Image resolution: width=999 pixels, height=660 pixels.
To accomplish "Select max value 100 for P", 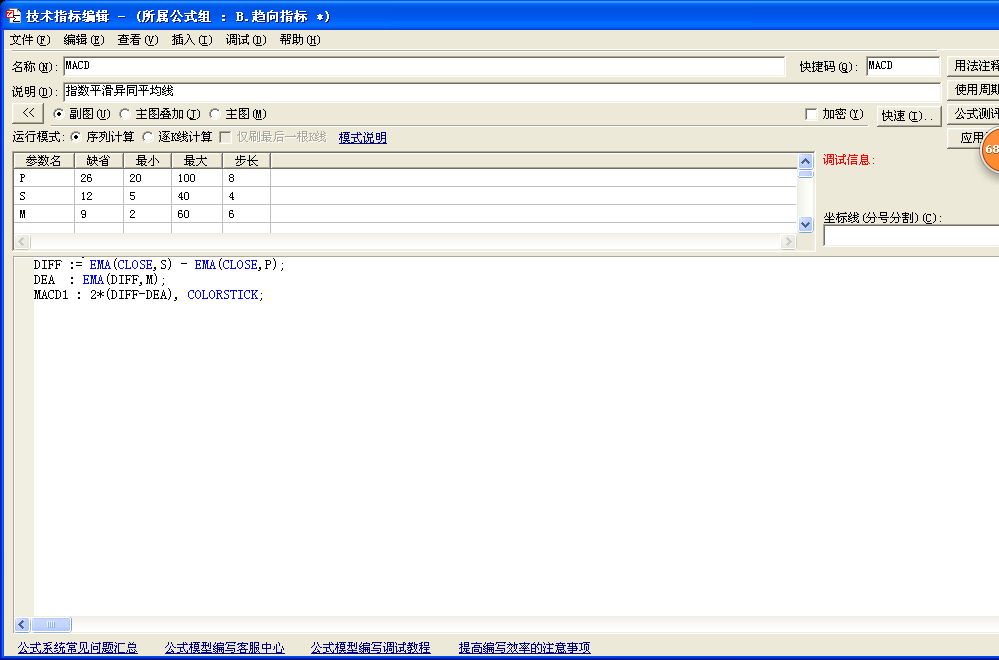I will point(197,178).
